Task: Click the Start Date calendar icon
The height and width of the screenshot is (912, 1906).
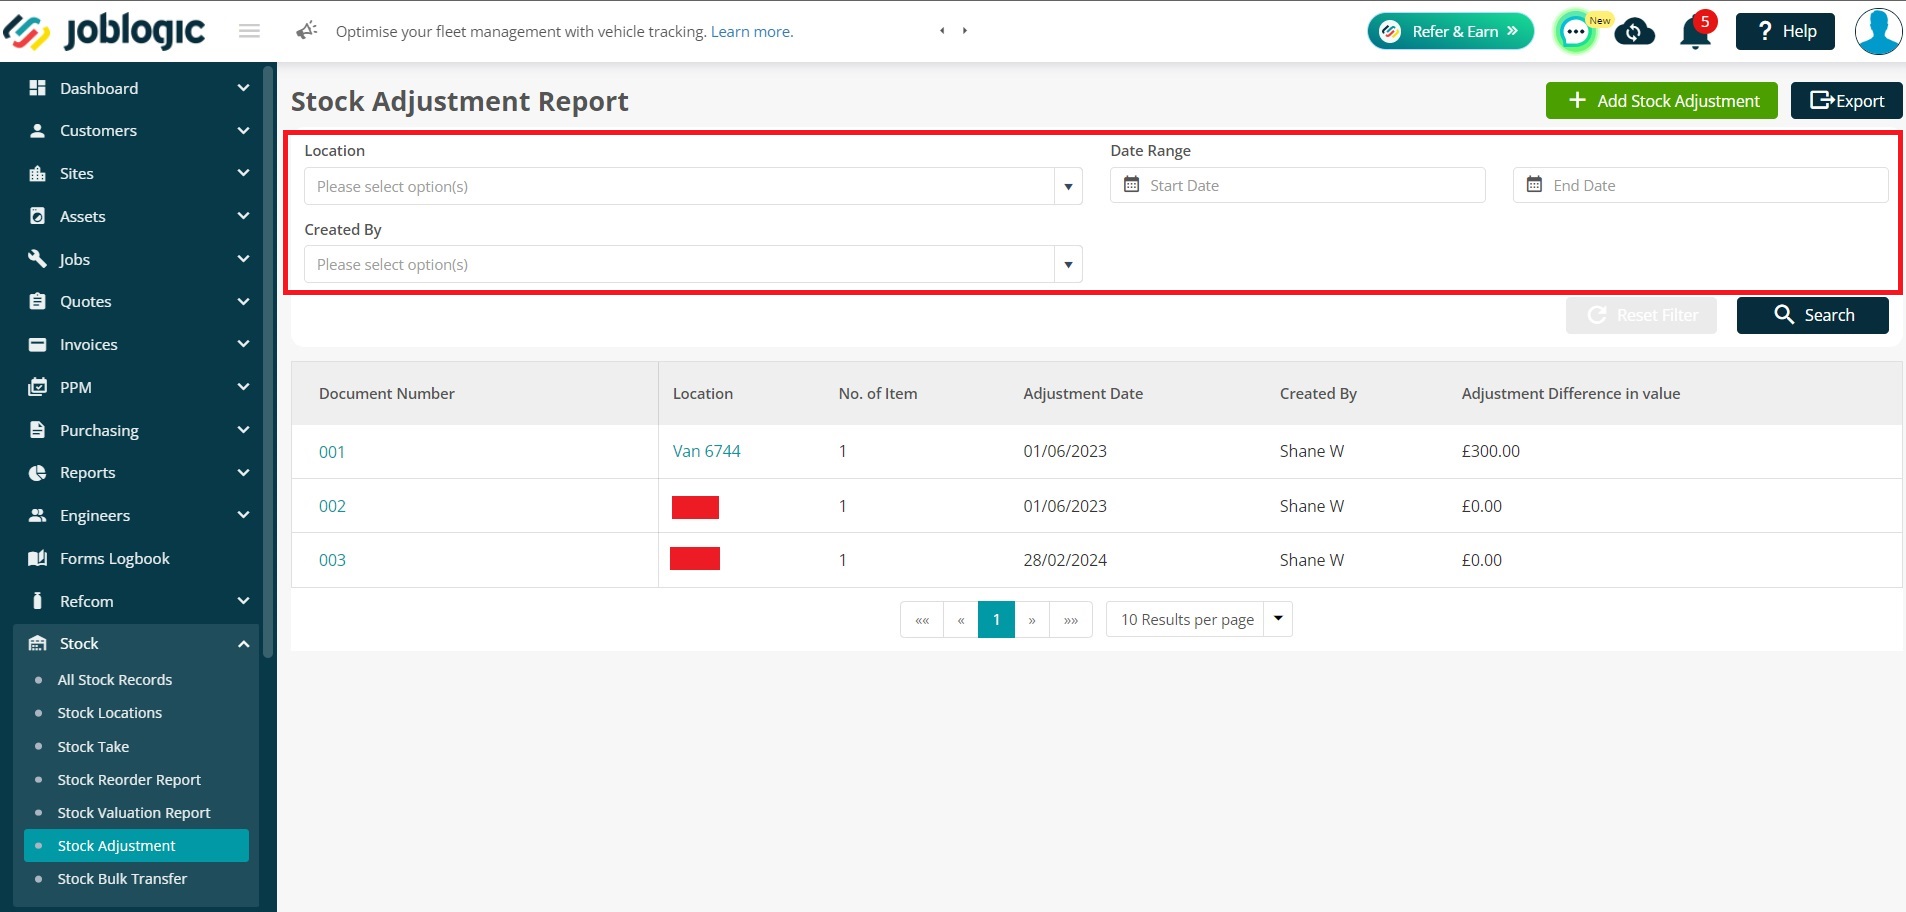Action: pos(1131,185)
